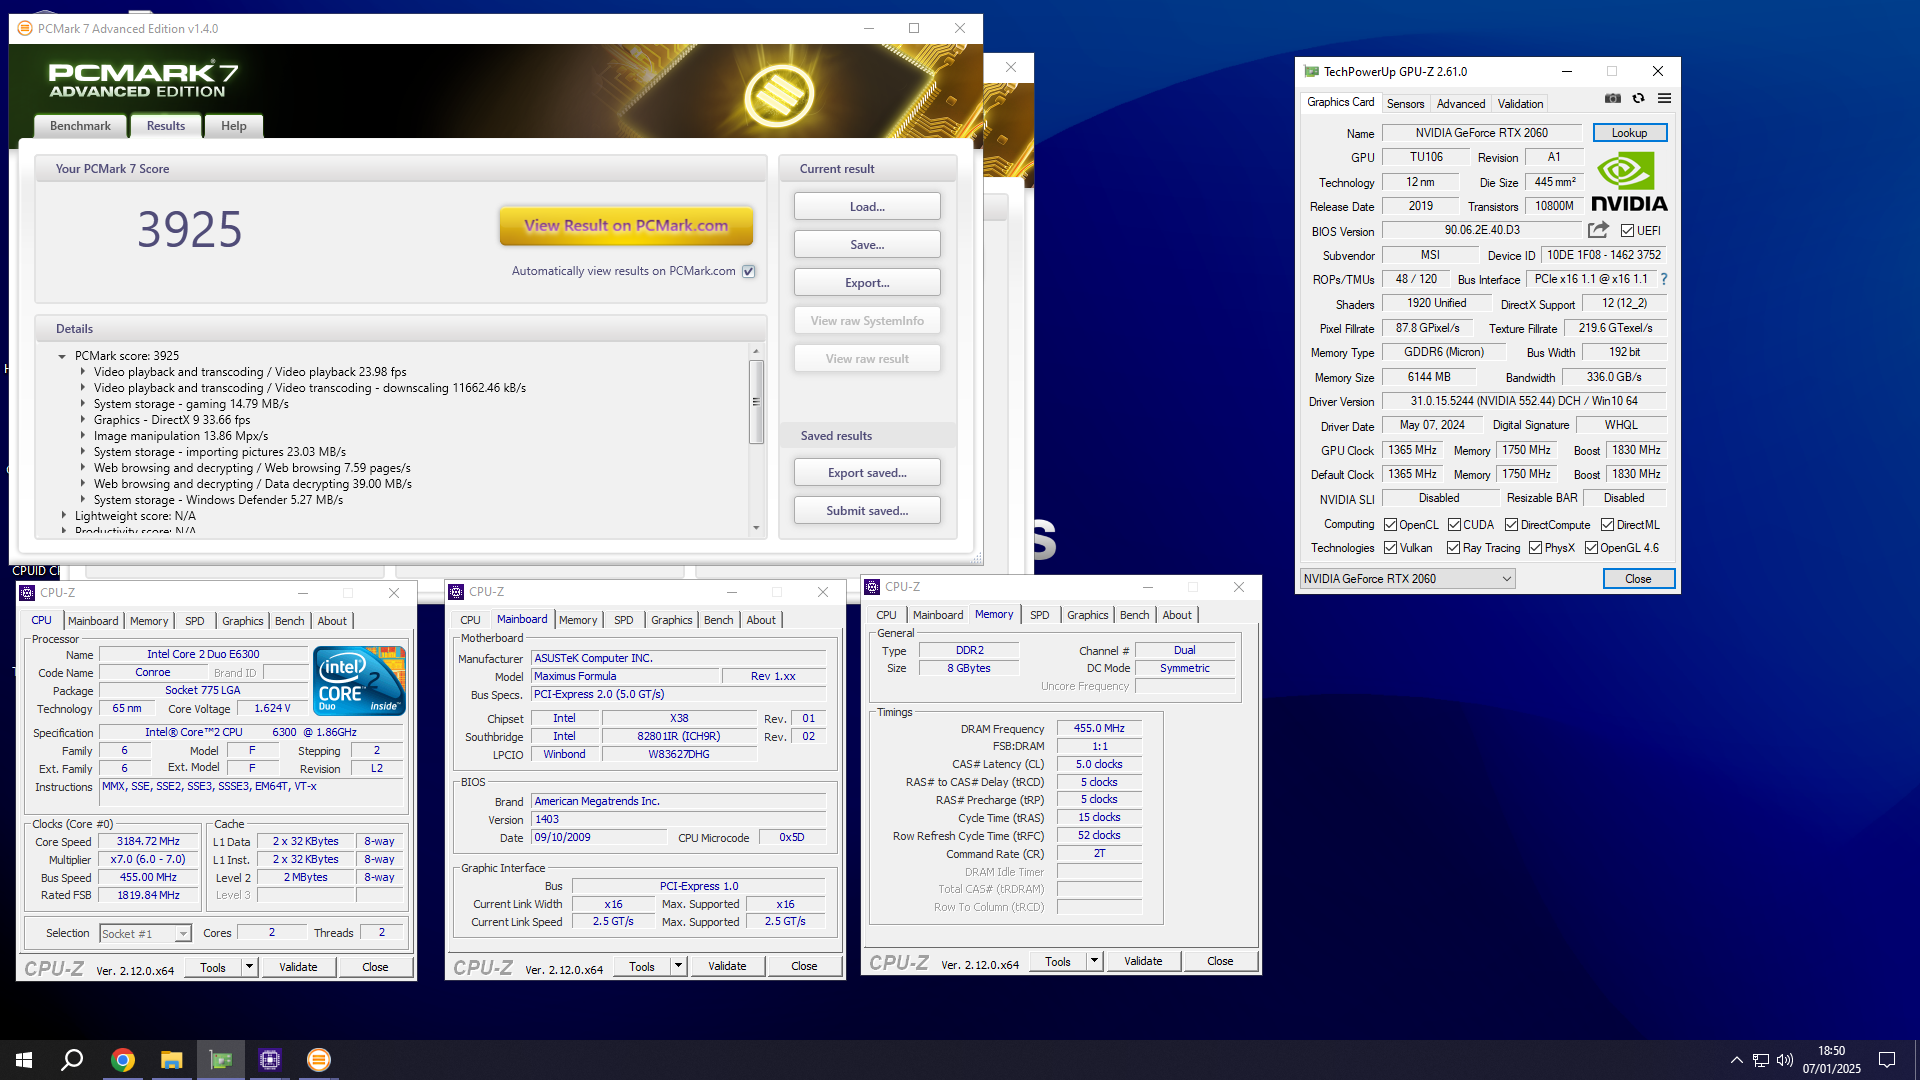
Task: Toggle the DirectCompute checkbox
Action: [x=1512, y=525]
